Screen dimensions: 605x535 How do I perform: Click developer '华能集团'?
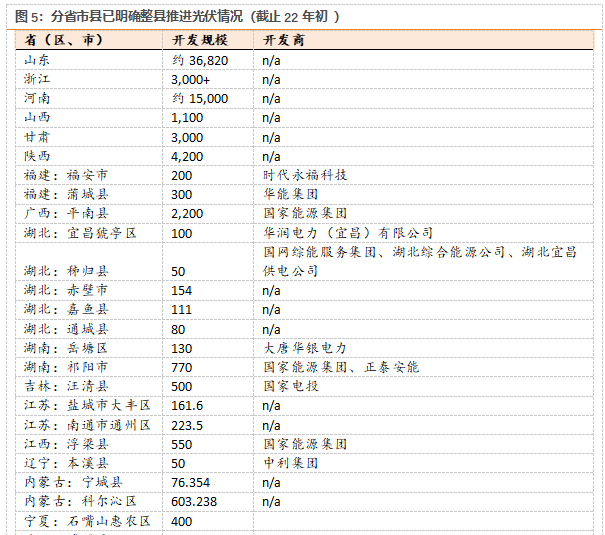[291, 194]
